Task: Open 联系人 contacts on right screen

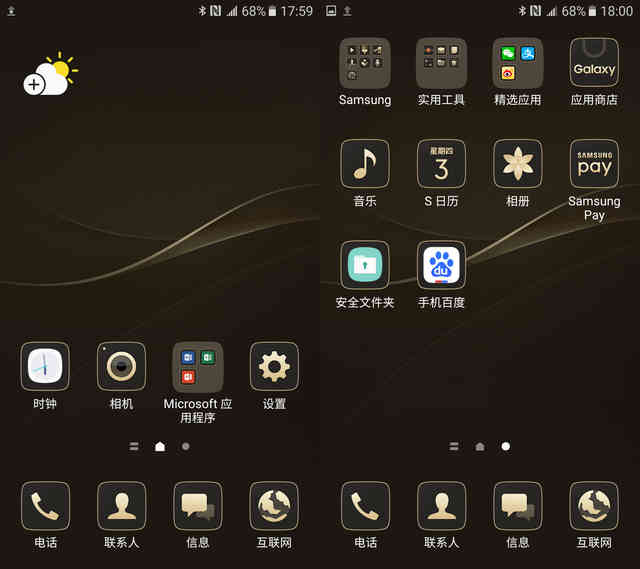Action: [442, 506]
